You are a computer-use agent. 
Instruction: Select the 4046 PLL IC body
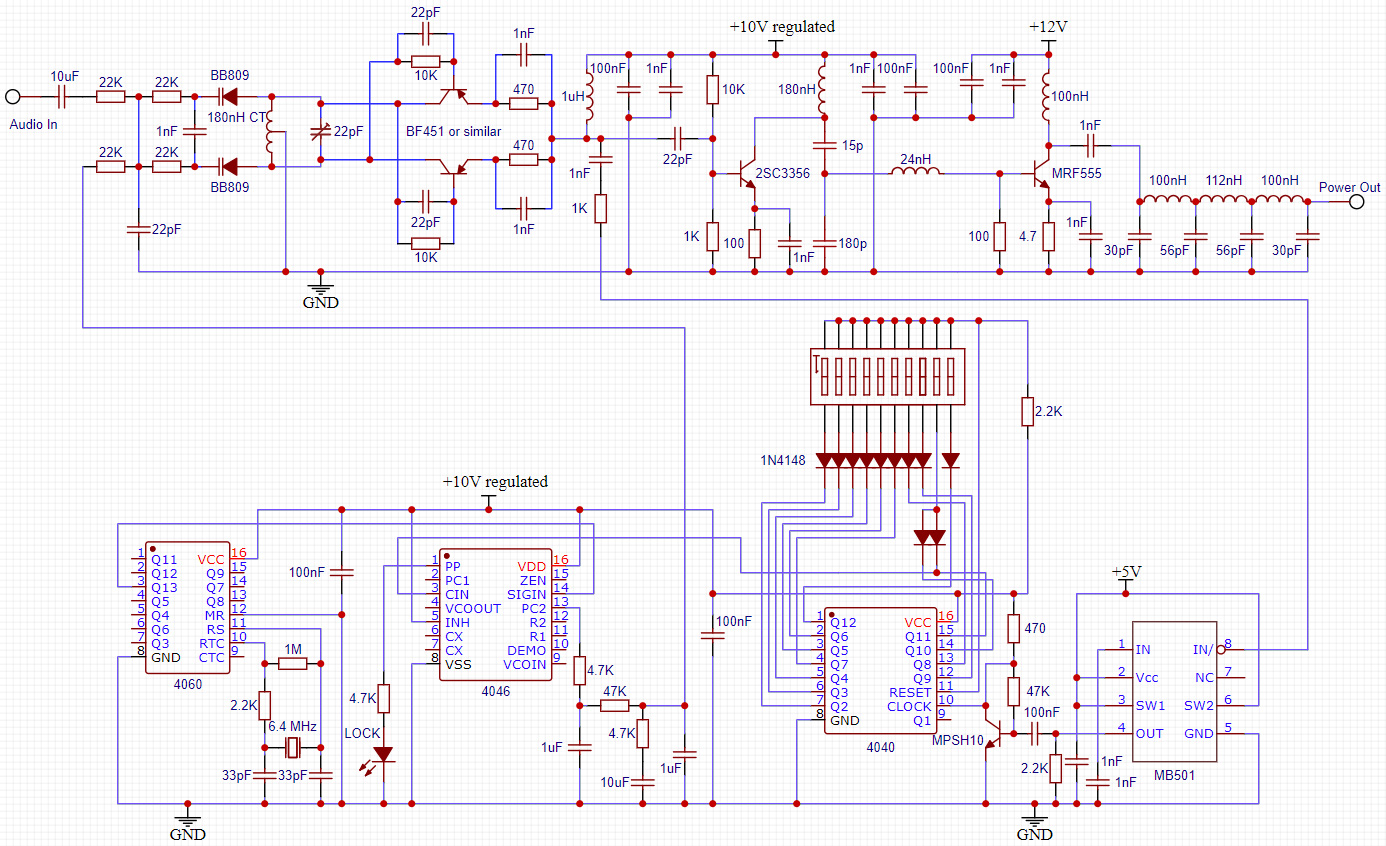pos(496,614)
